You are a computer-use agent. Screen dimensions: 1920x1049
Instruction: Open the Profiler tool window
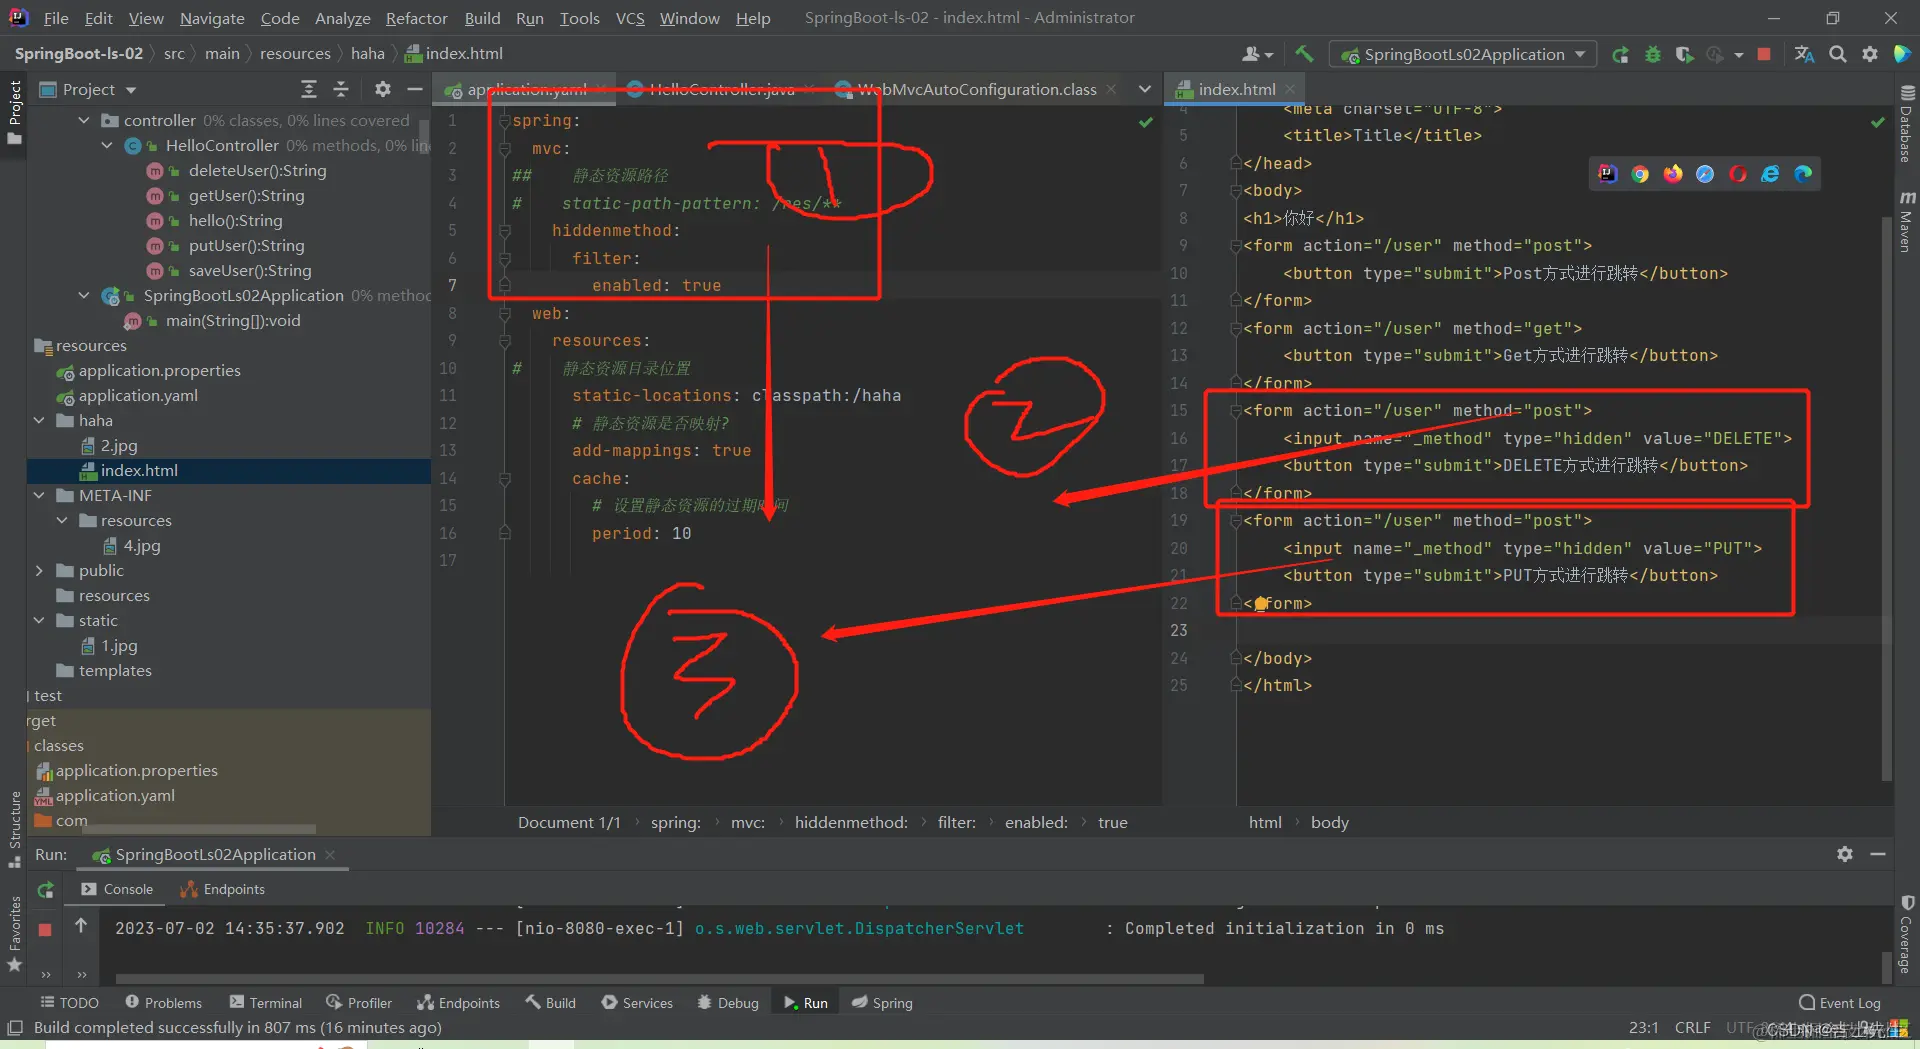tap(359, 1003)
